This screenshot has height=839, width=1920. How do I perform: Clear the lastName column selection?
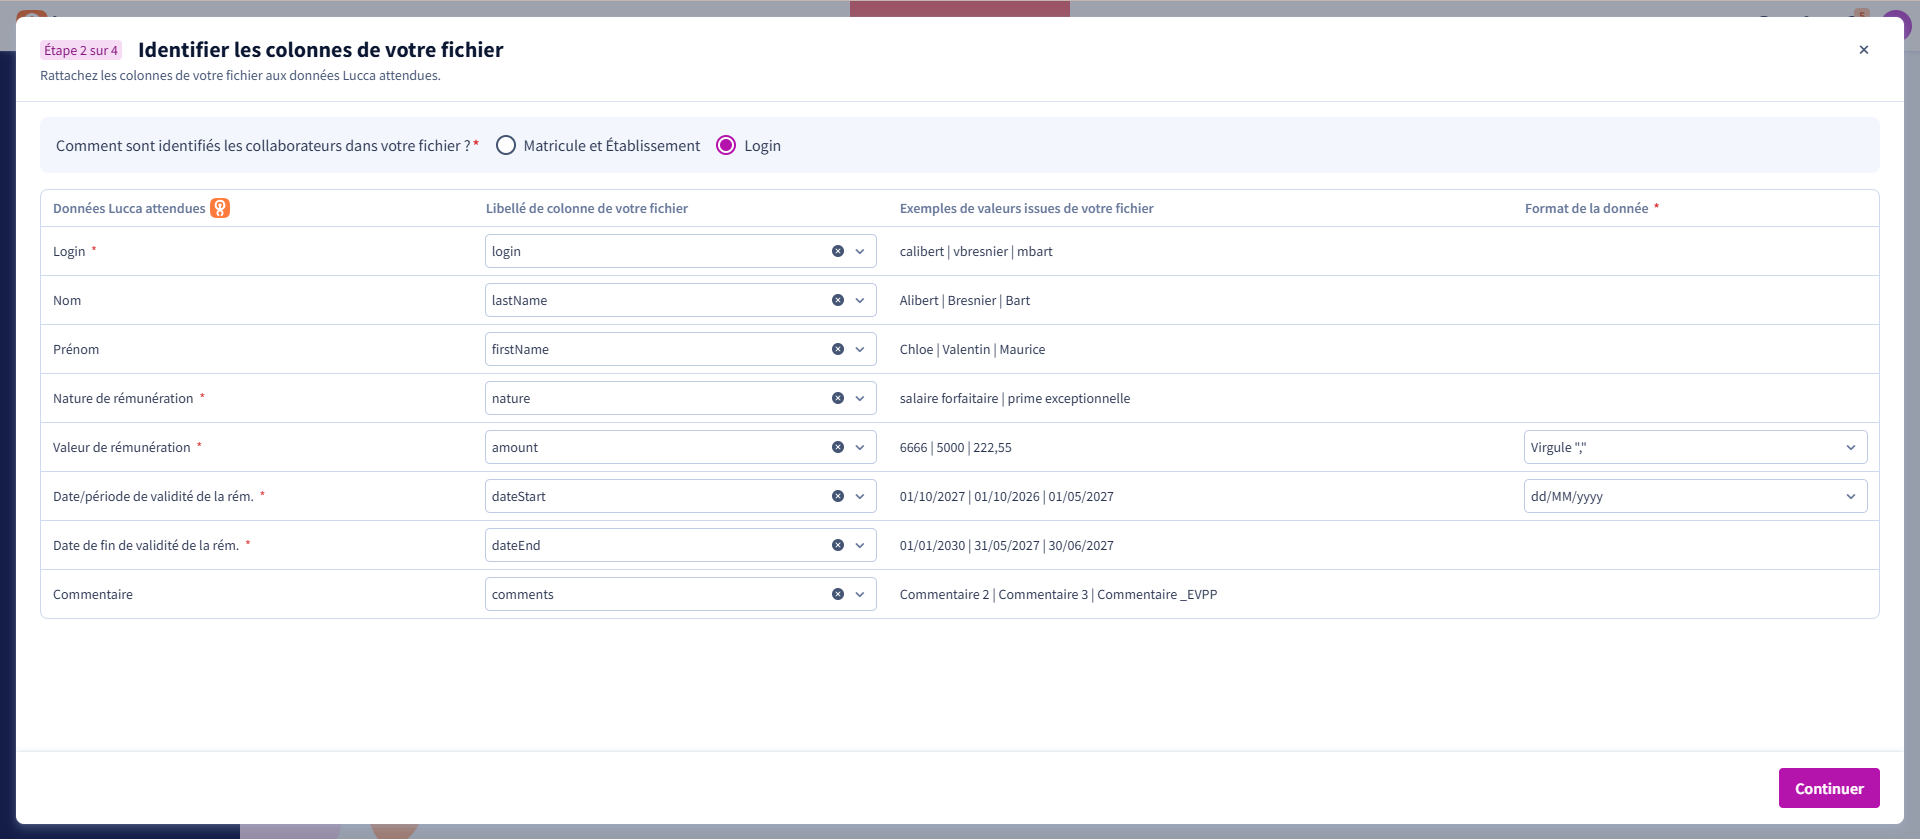(838, 300)
